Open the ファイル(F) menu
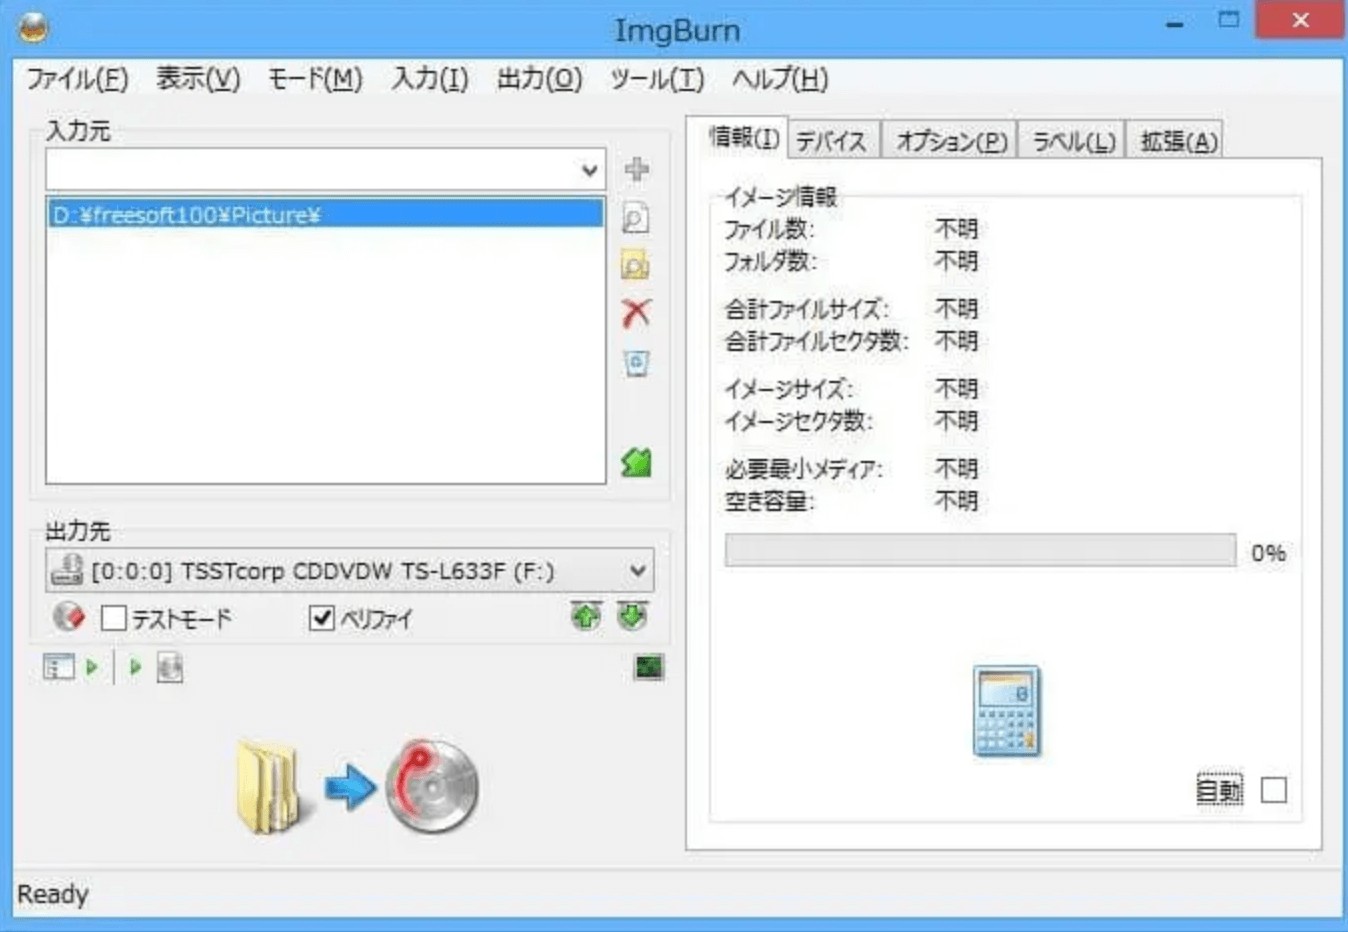This screenshot has width=1348, height=932. pyautogui.click(x=78, y=79)
